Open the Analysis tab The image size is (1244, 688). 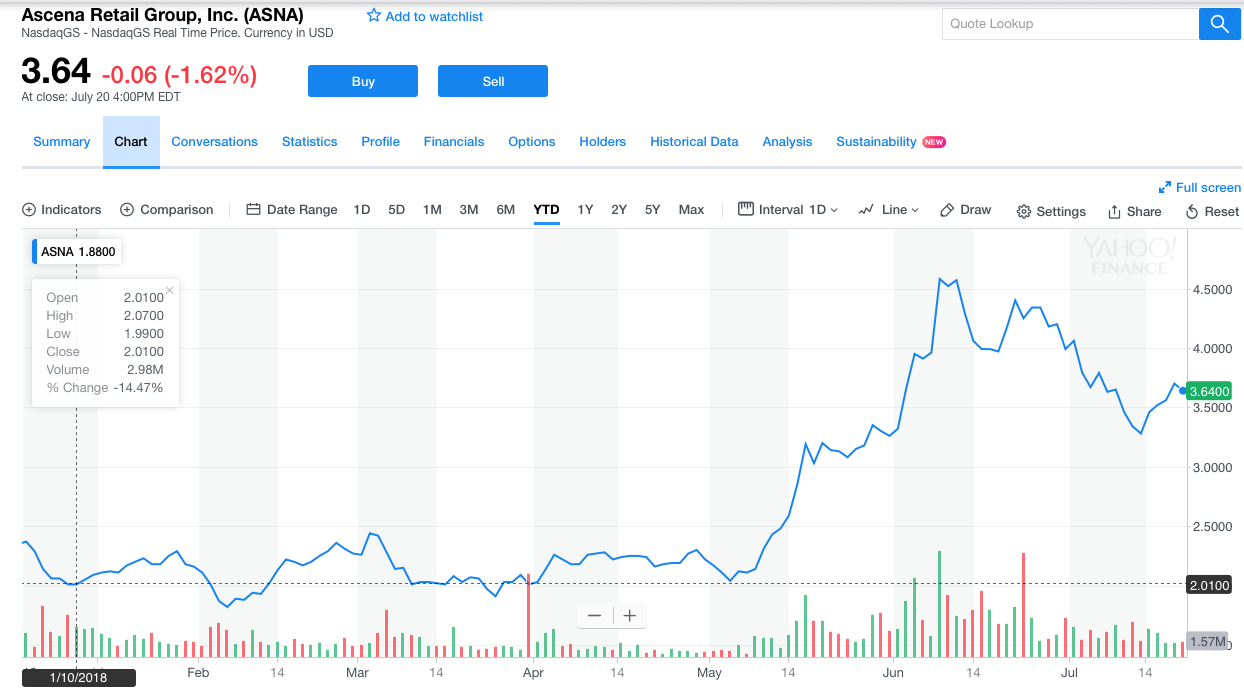pos(788,142)
